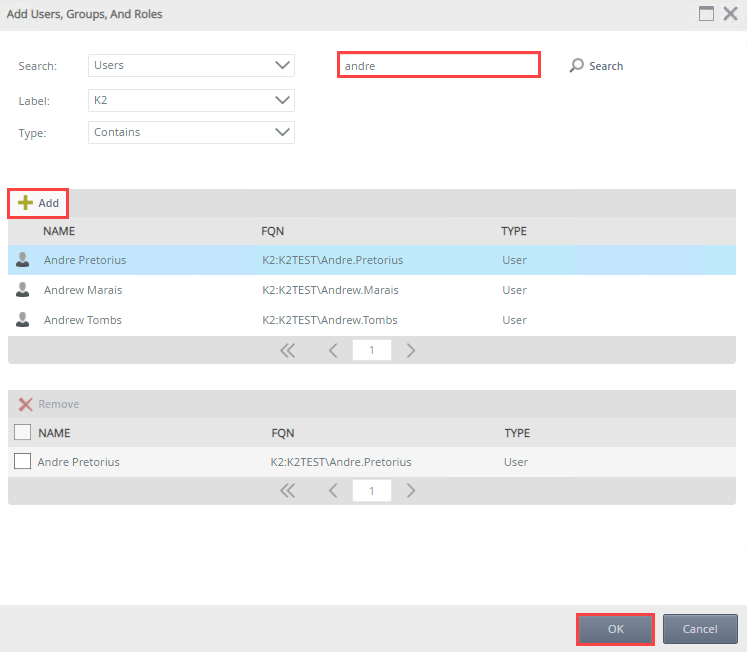Select the Andrew Tombs FQN row
Screen dimensions: 747x652
330,320
